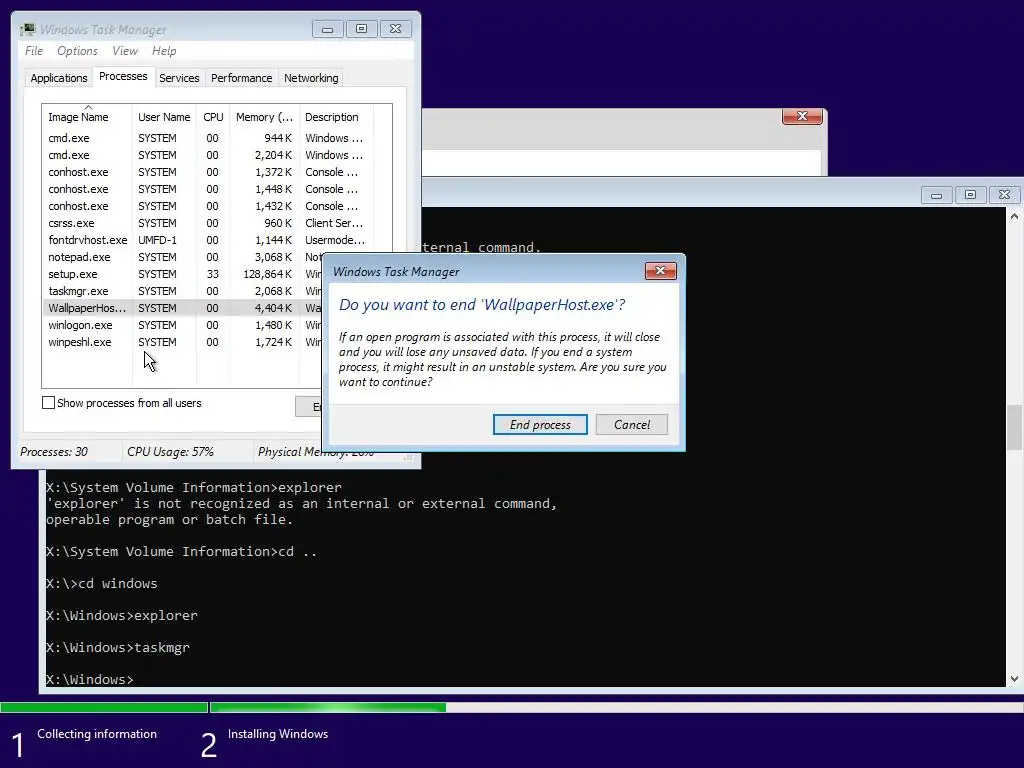Switch to the Services tab
Viewport: 1024px width, 768px height.
179,78
